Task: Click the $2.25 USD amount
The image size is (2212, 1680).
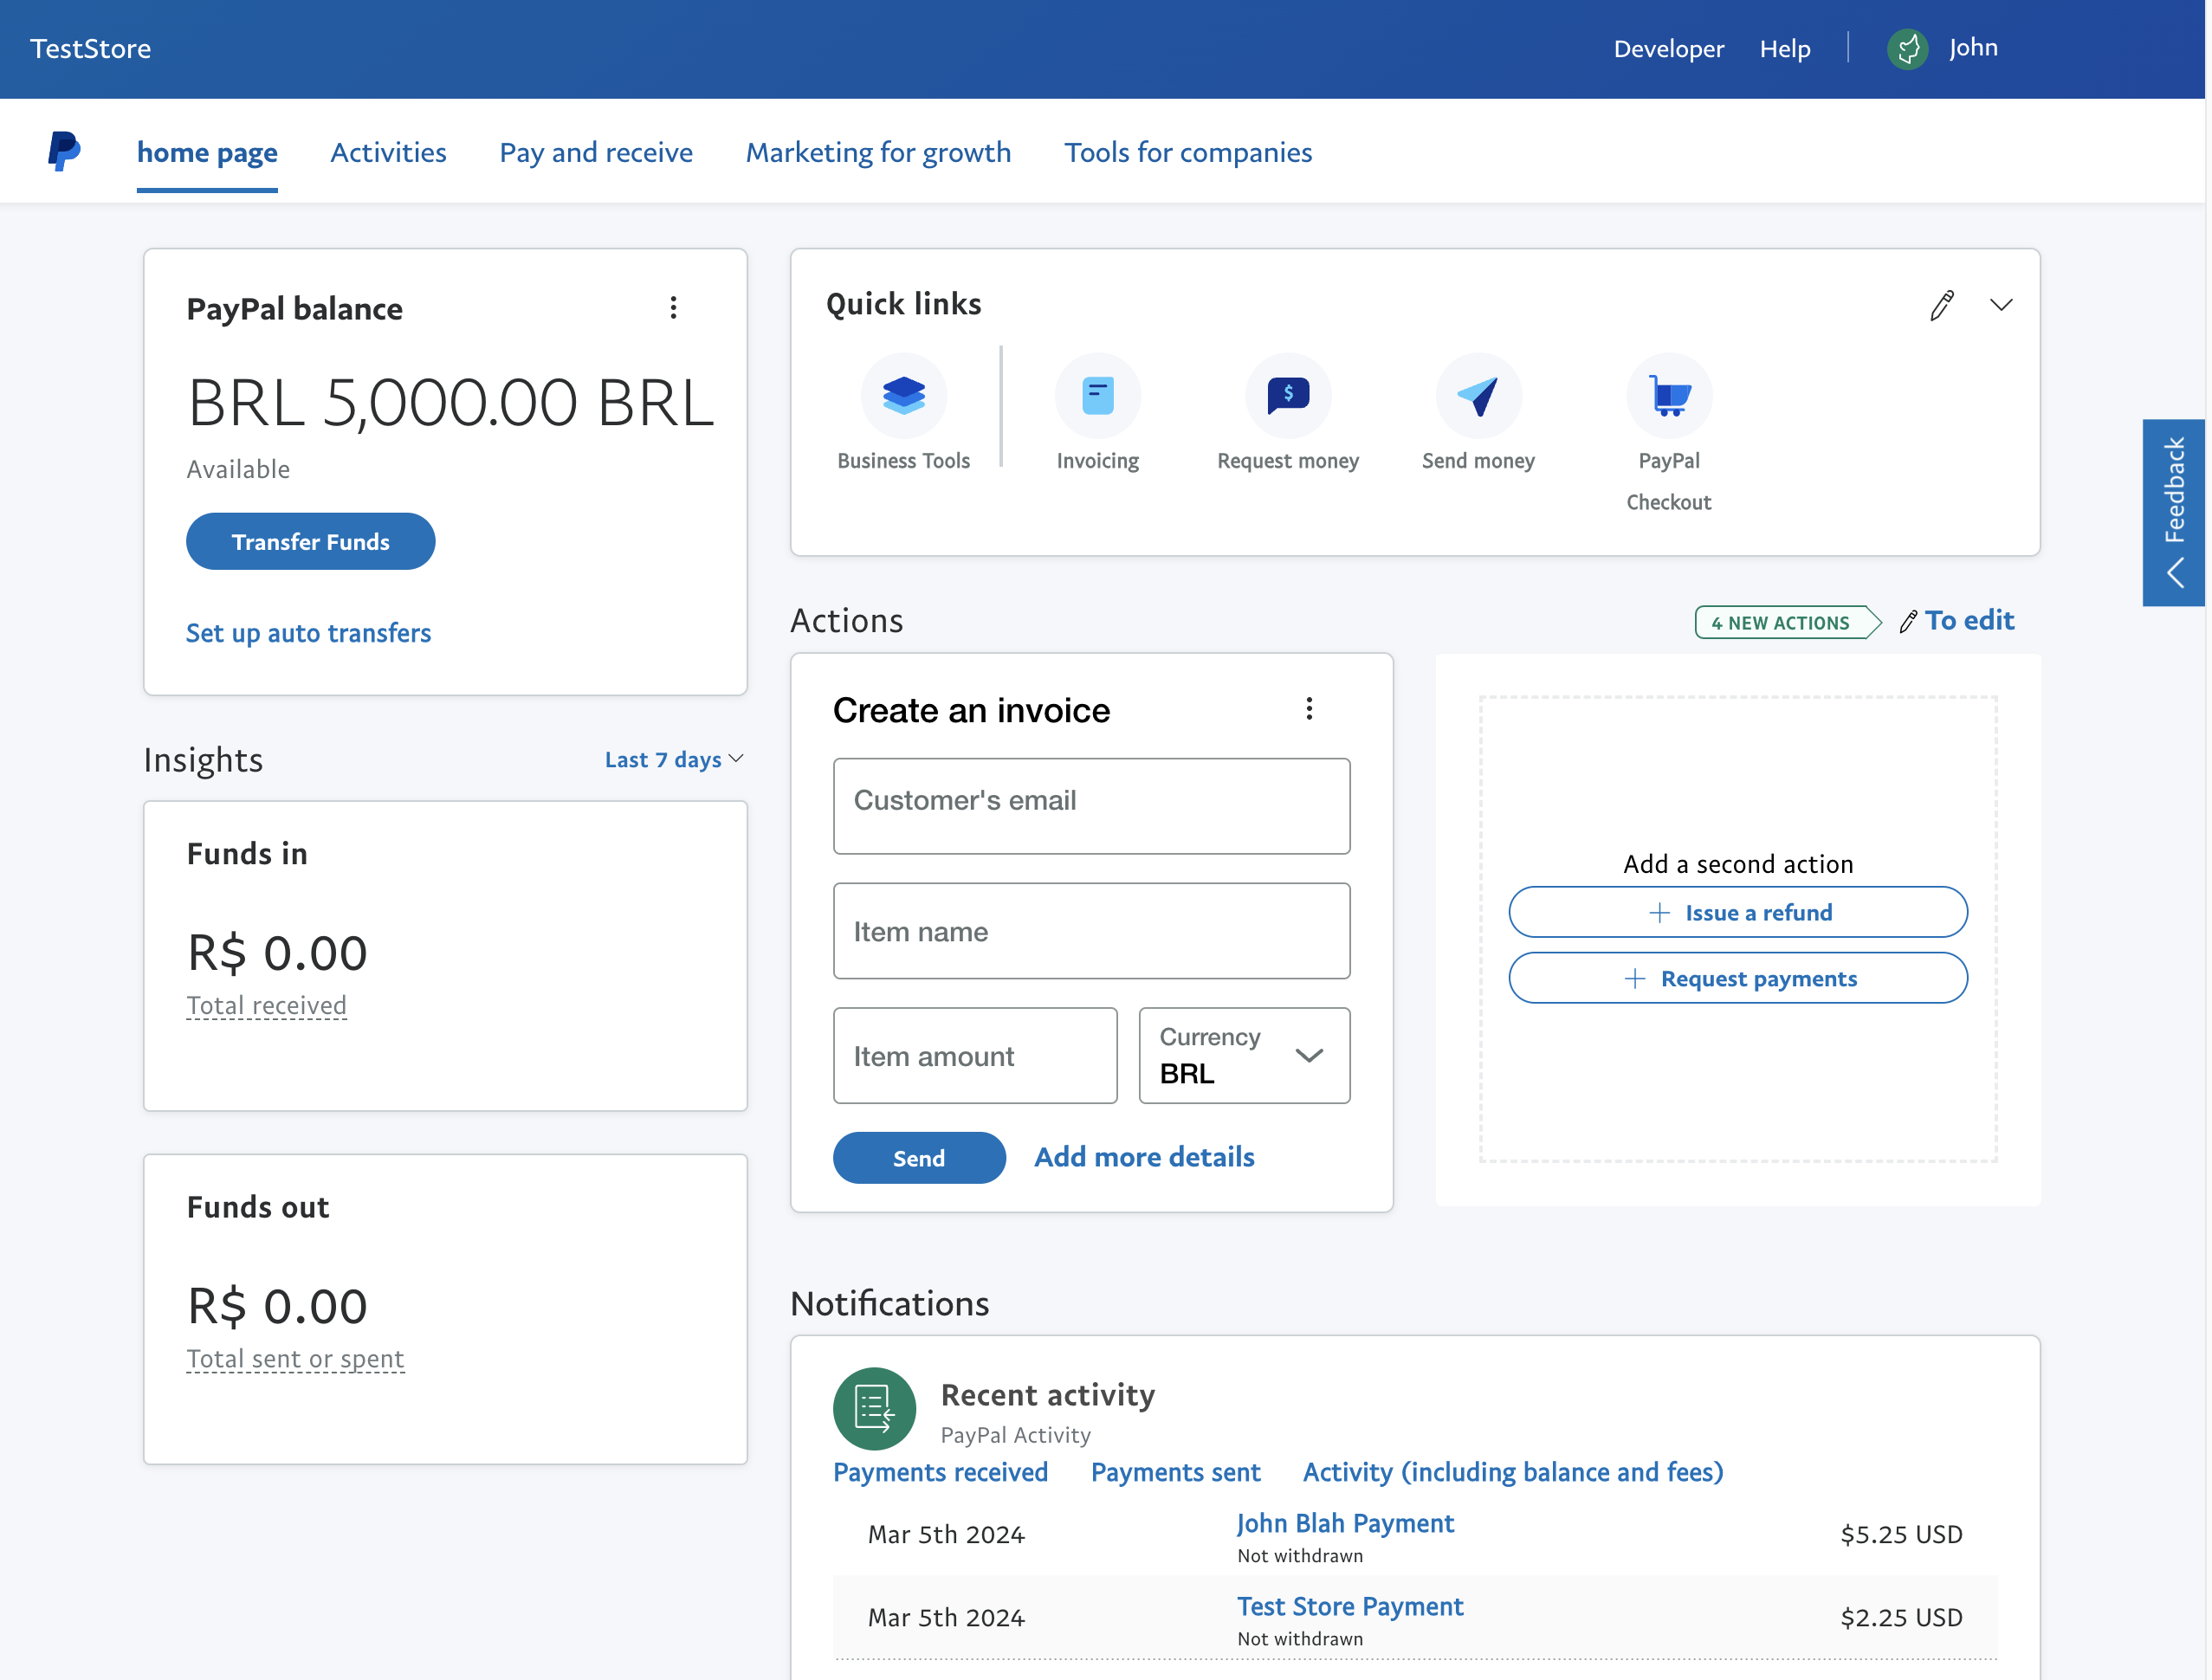Action: click(1901, 1617)
